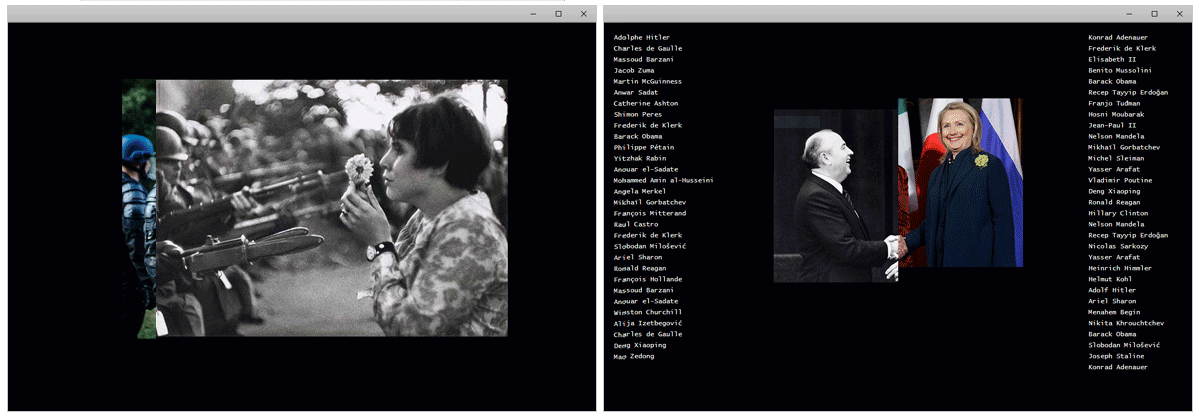Image resolution: width=1200 pixels, height=420 pixels.
Task: Choose the name Joseph Staline
Action: (x=1117, y=356)
